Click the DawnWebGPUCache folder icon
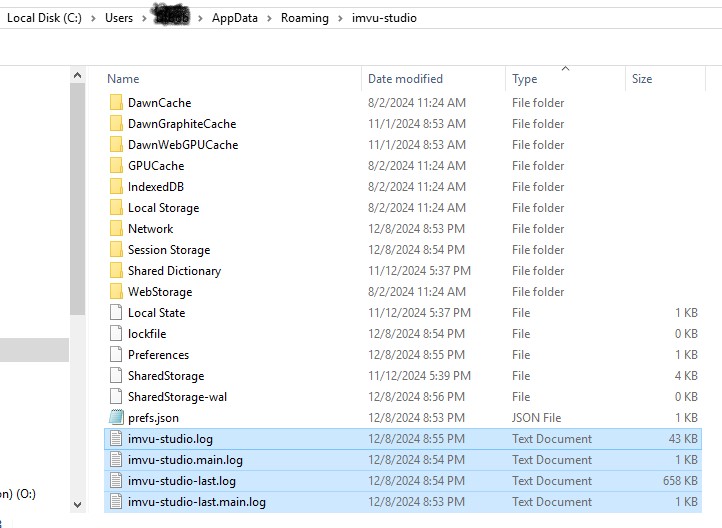Image resolution: width=722 pixels, height=528 pixels. tap(116, 145)
